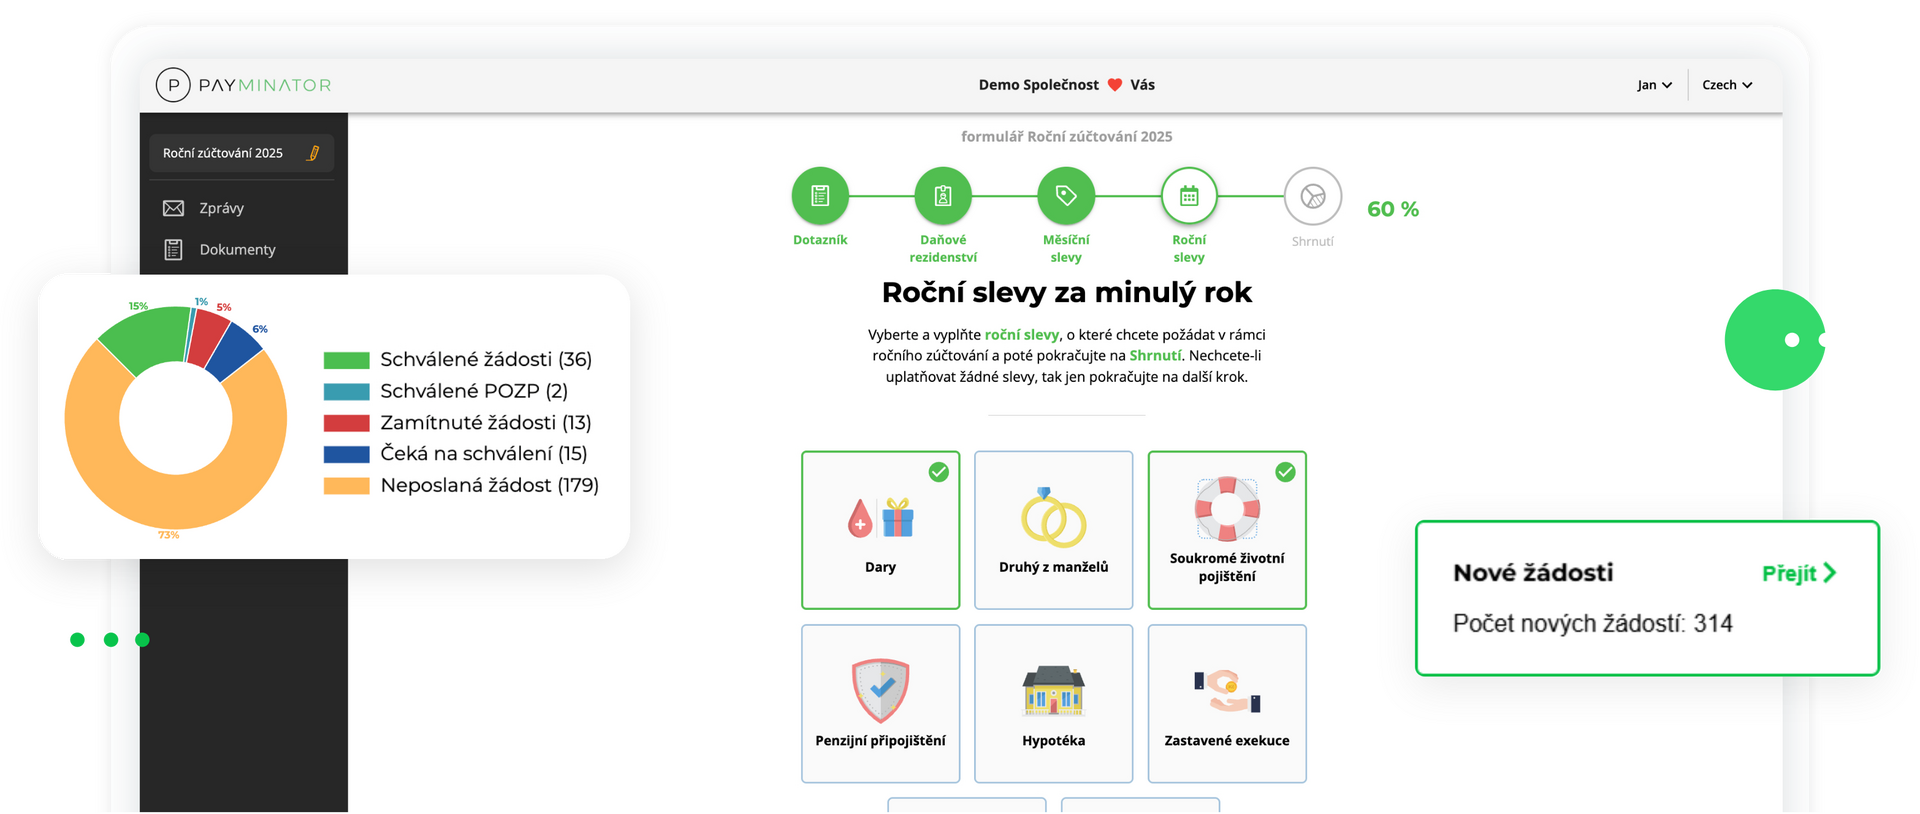Image resolution: width=1920 pixels, height=814 pixels.
Task: Click the Nové žádosti heading
Action: 1533,573
